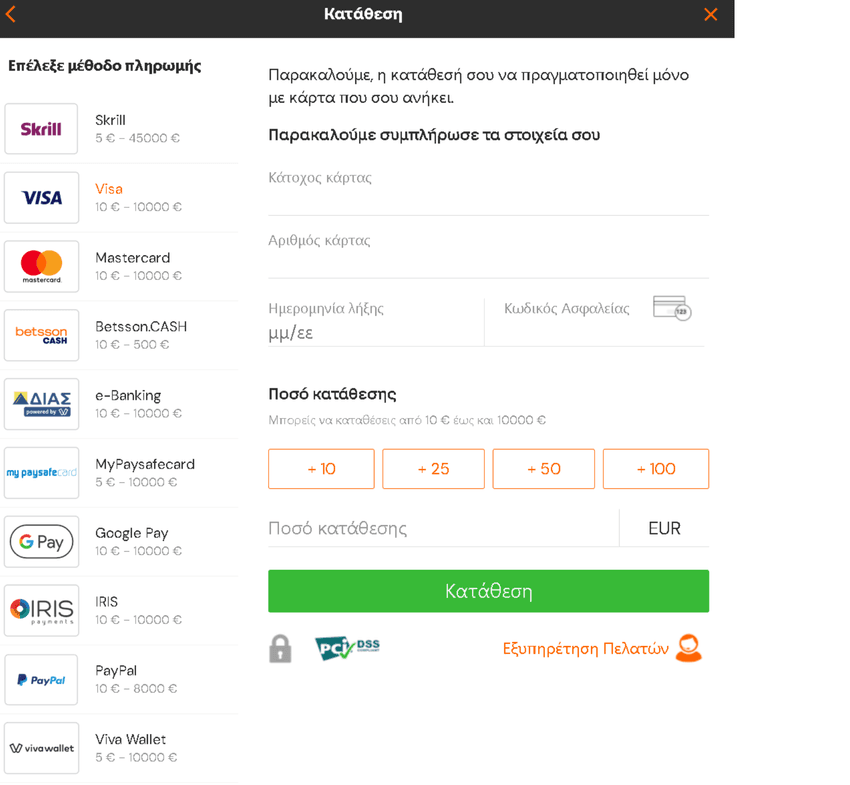The height and width of the screenshot is (785, 850).
Task: Click the green Κατάθεση submit button
Action: pos(488,591)
